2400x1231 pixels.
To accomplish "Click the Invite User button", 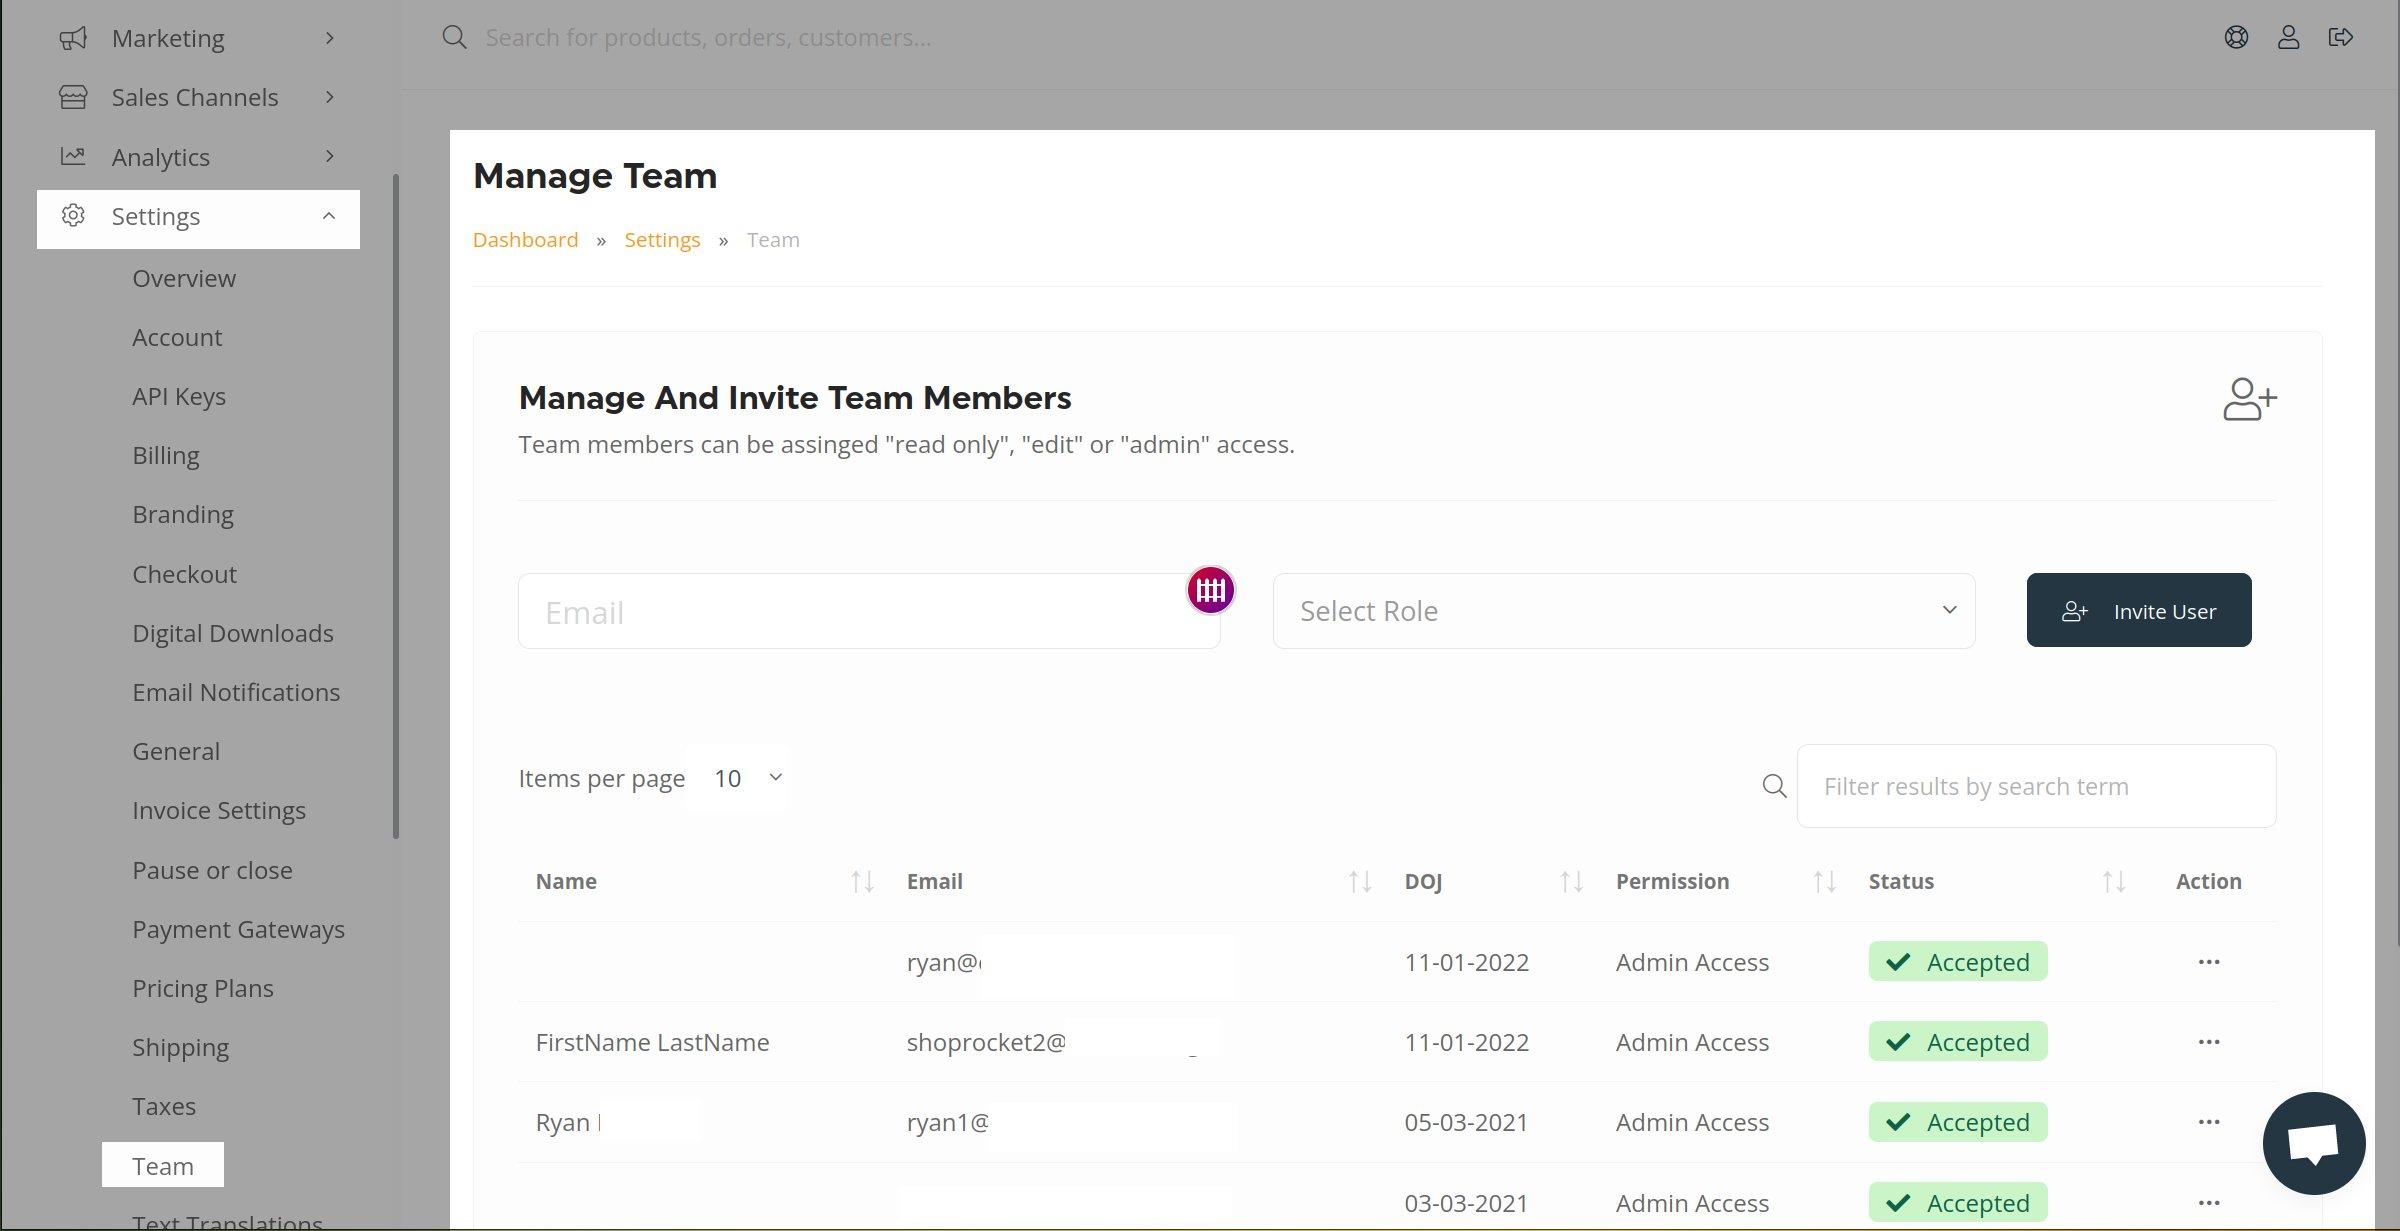I will [x=2139, y=610].
